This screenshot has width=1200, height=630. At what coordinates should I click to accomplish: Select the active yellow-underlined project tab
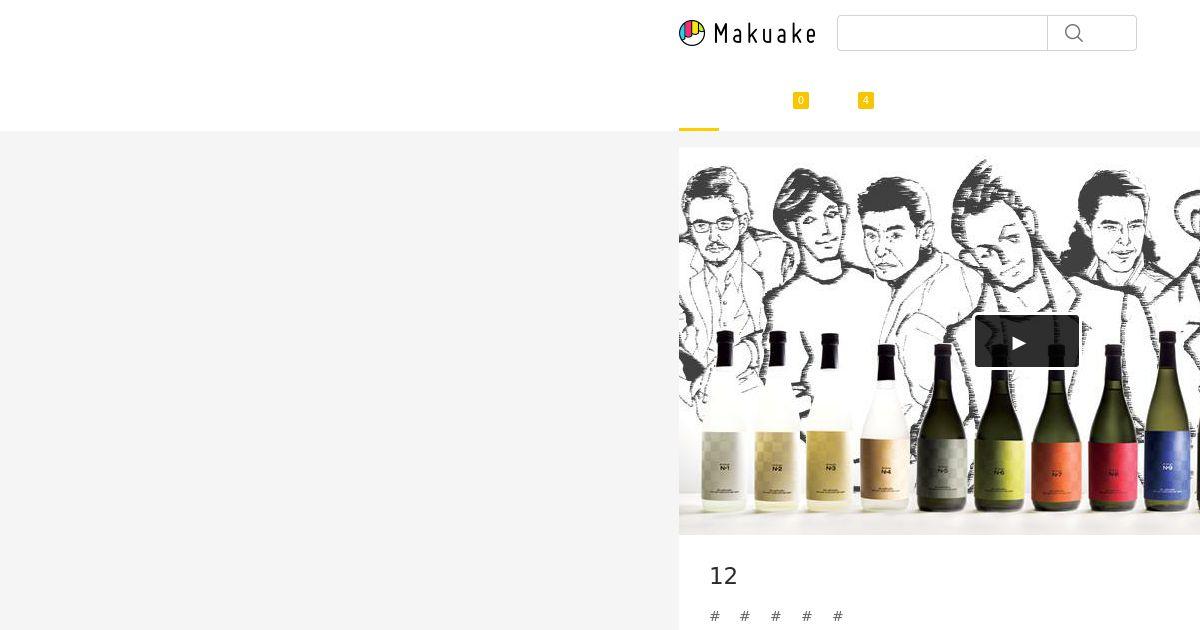point(699,105)
